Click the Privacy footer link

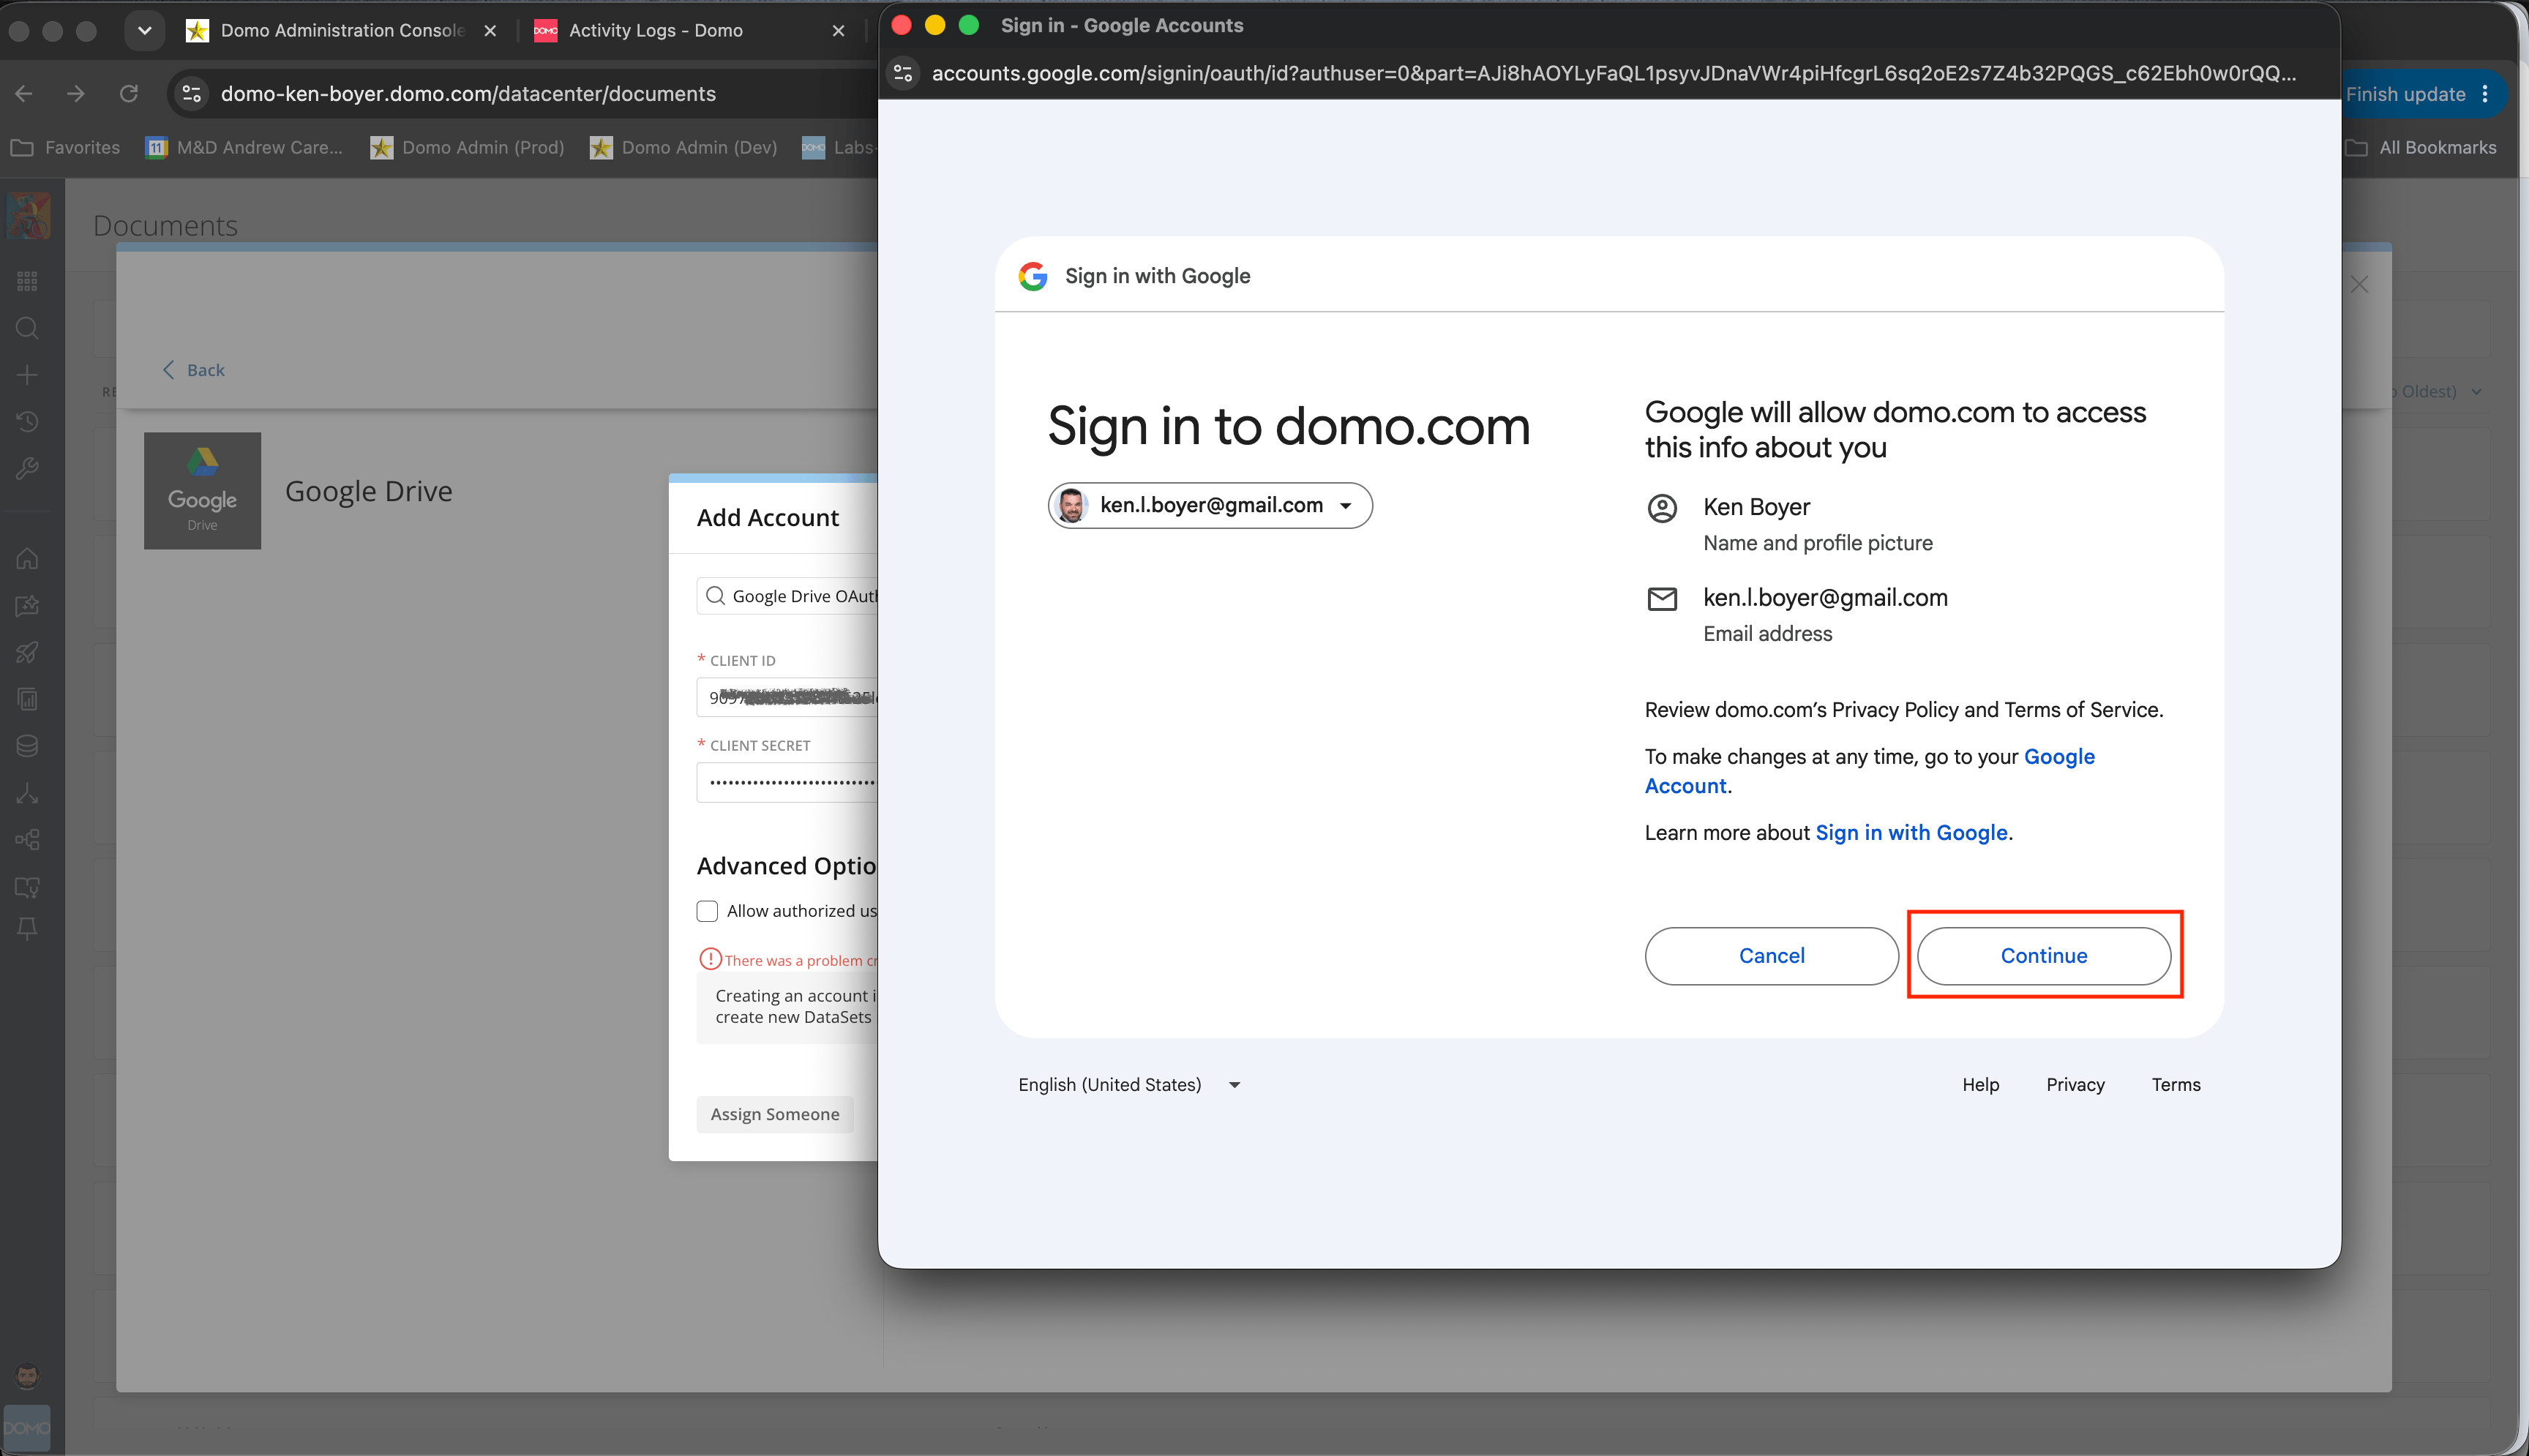coord(2075,1085)
